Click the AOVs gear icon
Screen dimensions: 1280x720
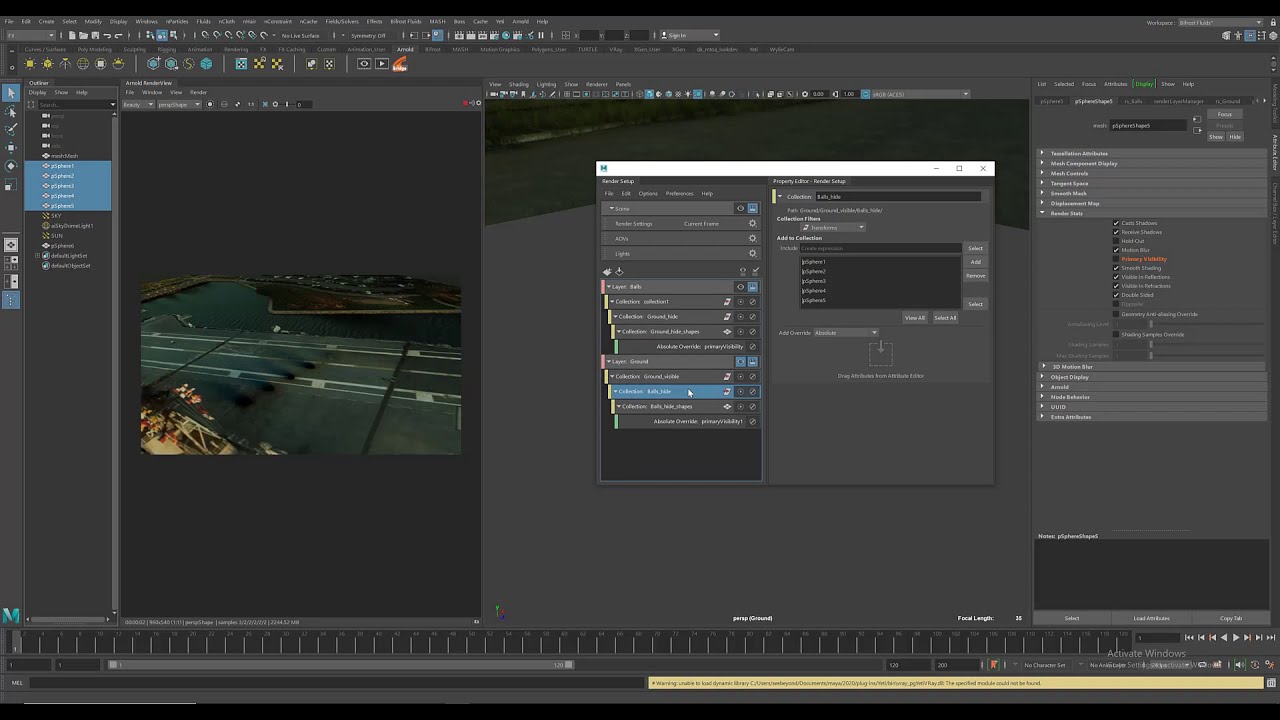point(752,239)
